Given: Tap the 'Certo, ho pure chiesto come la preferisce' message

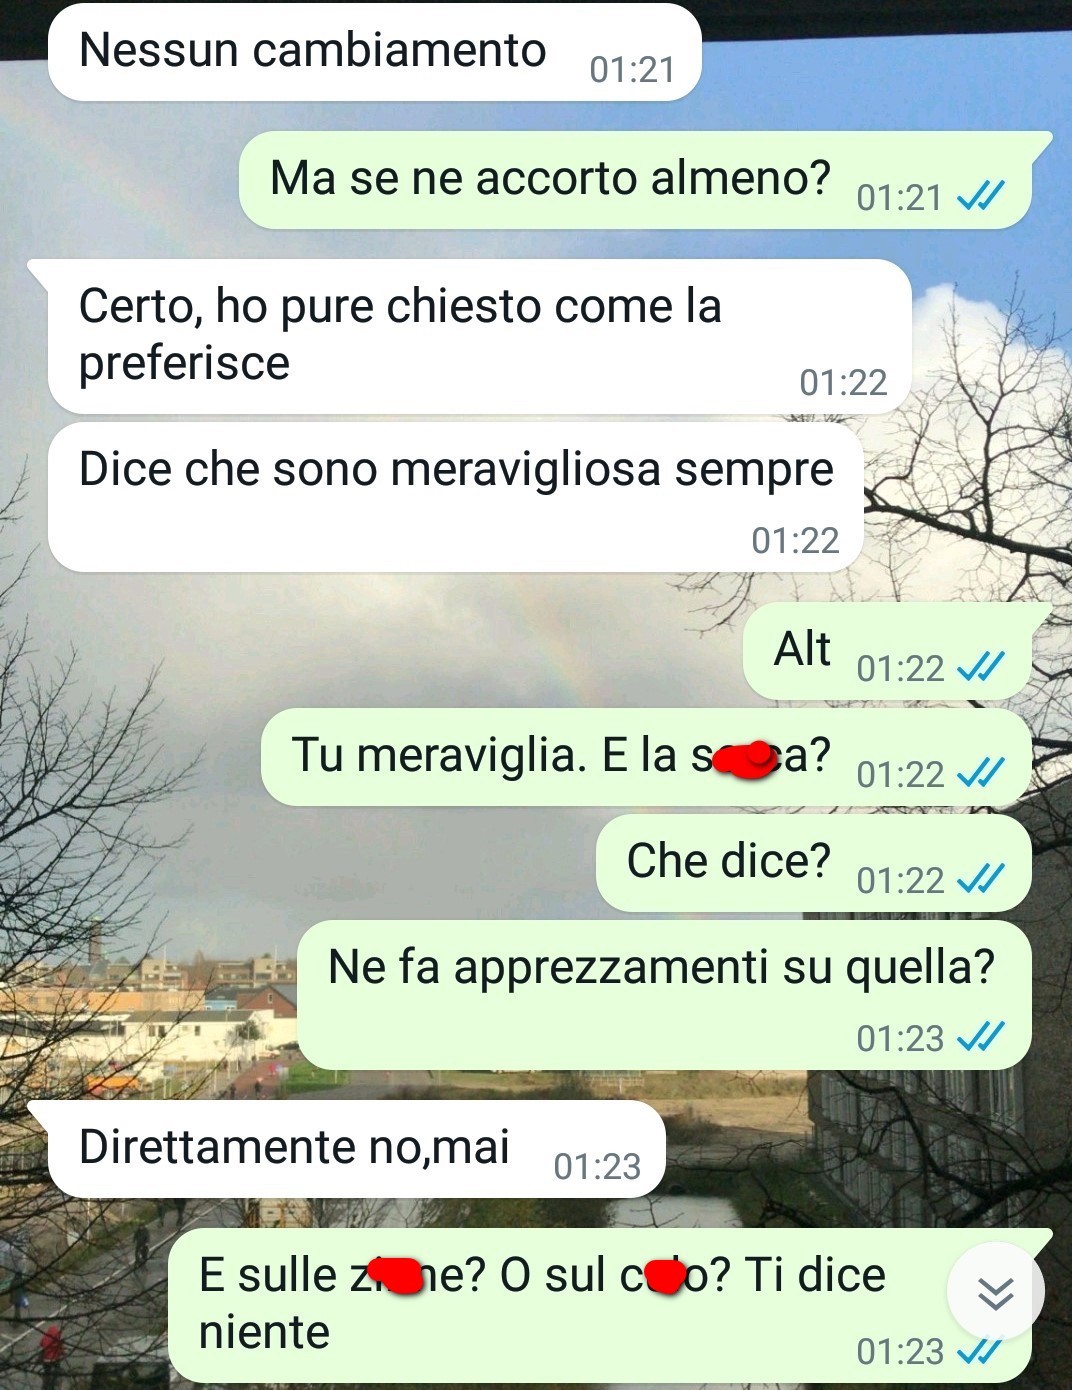Looking at the screenshot, I should [480, 336].
